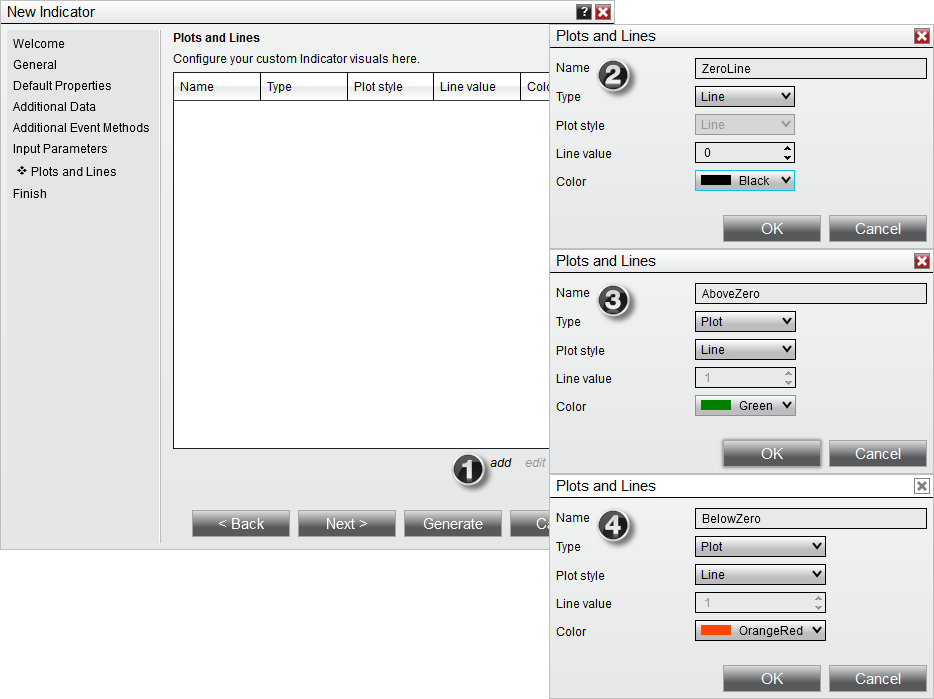This screenshot has width=934, height=699.
Task: Open the Color dropdown showing Black
Action: pos(744,181)
